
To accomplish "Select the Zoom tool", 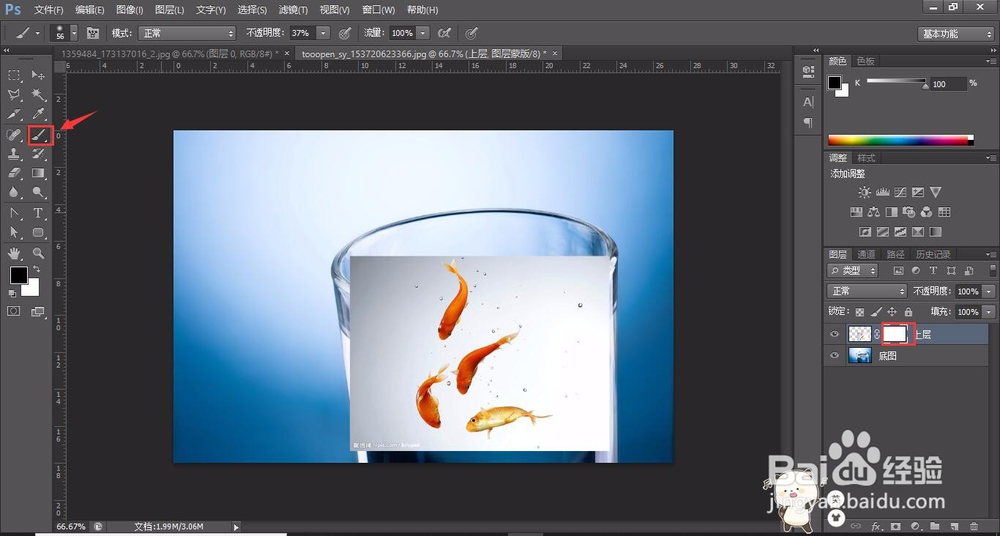I will click(38, 253).
